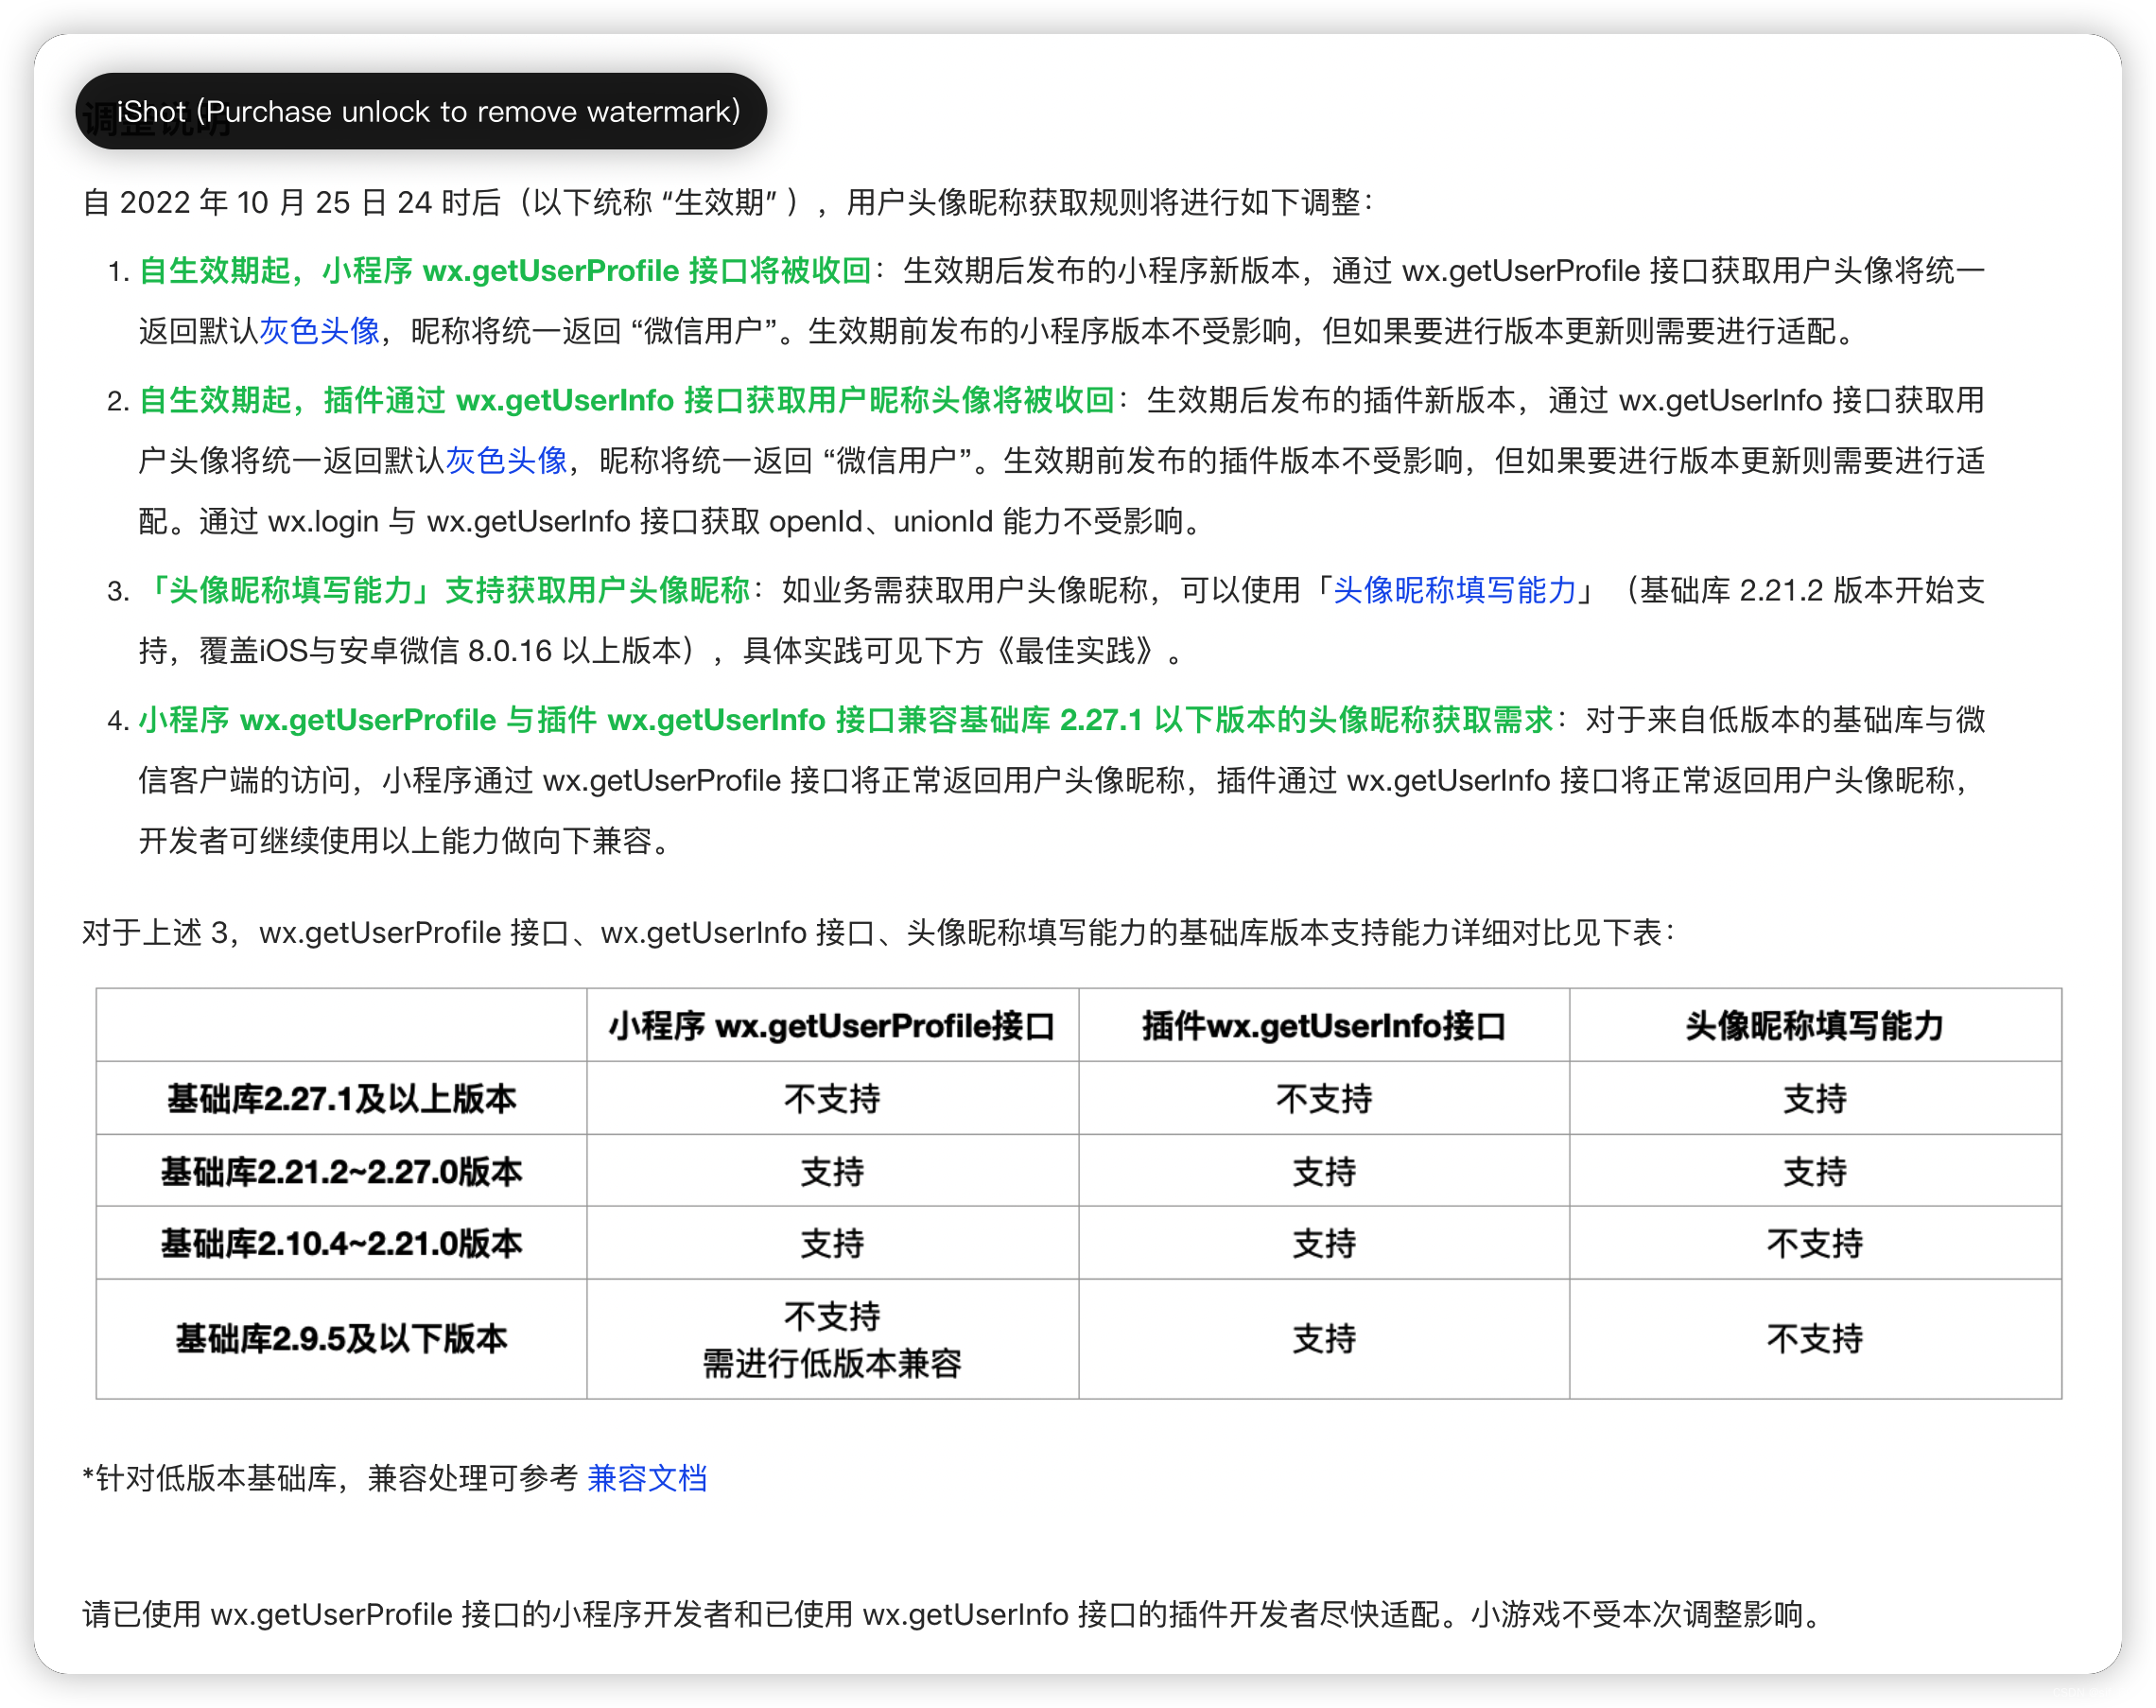Click 不支持 under 头像昵称填写能力 in 2.9.5及以下 row
The image size is (2156, 1708).
(1815, 1339)
